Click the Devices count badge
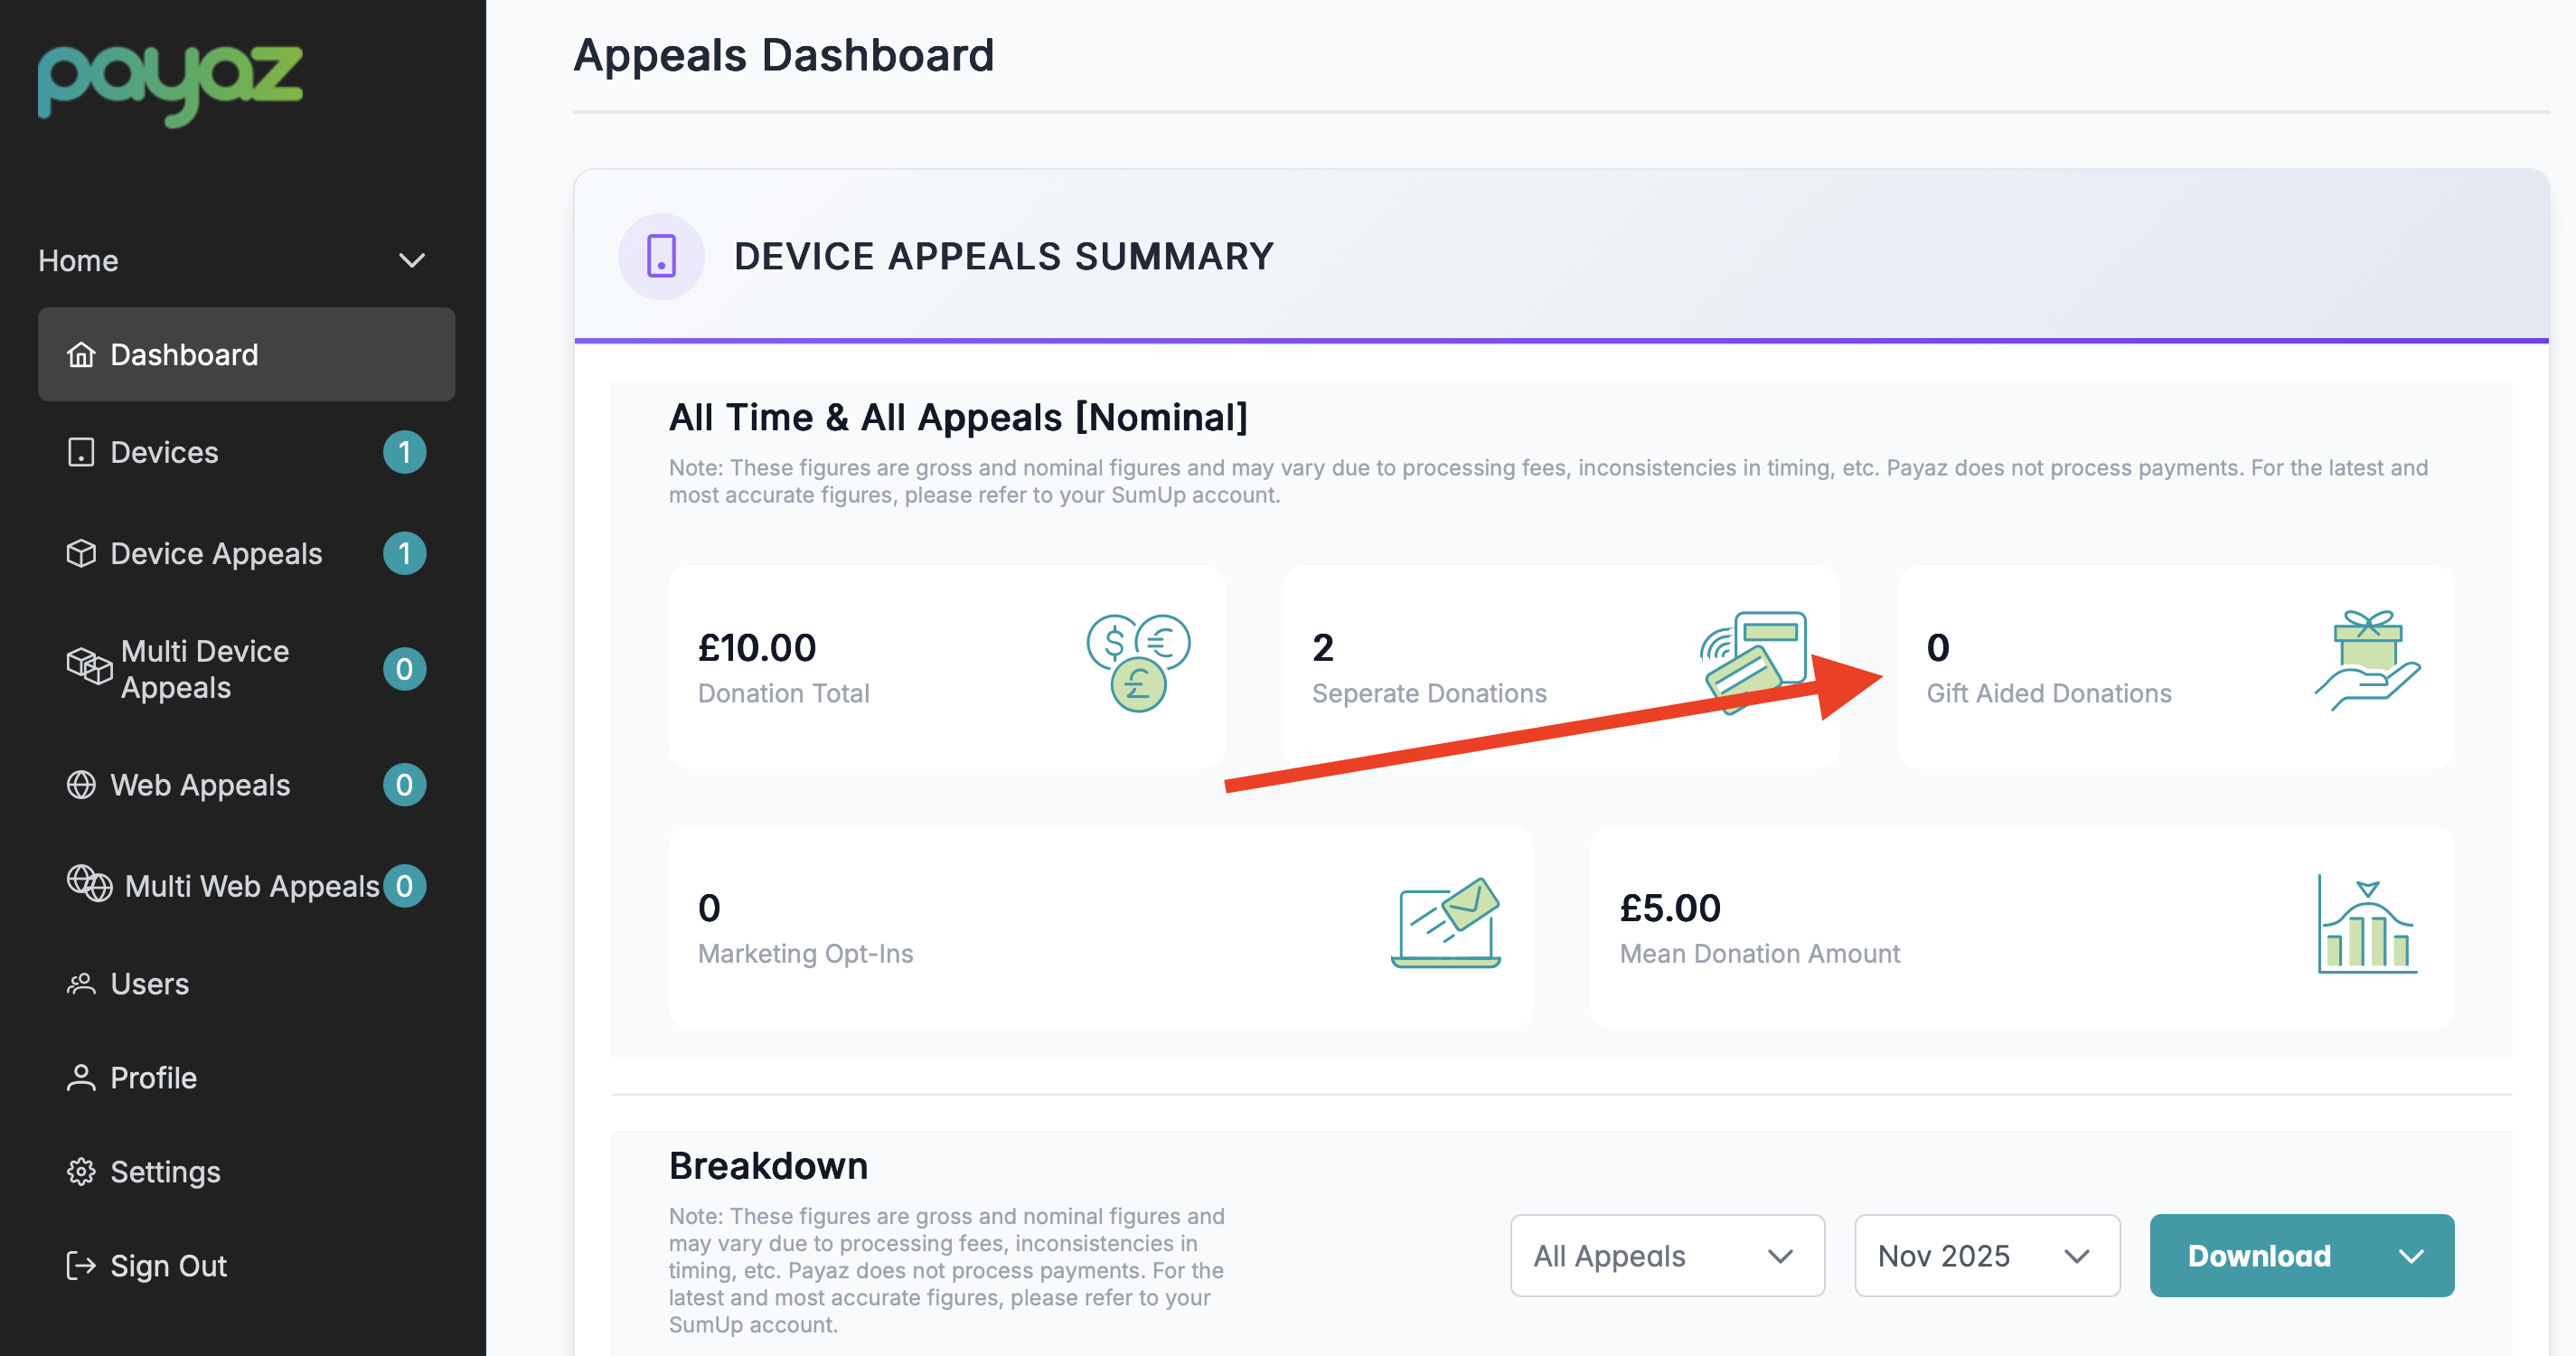Screen dimensions: 2576x1356 [404, 452]
